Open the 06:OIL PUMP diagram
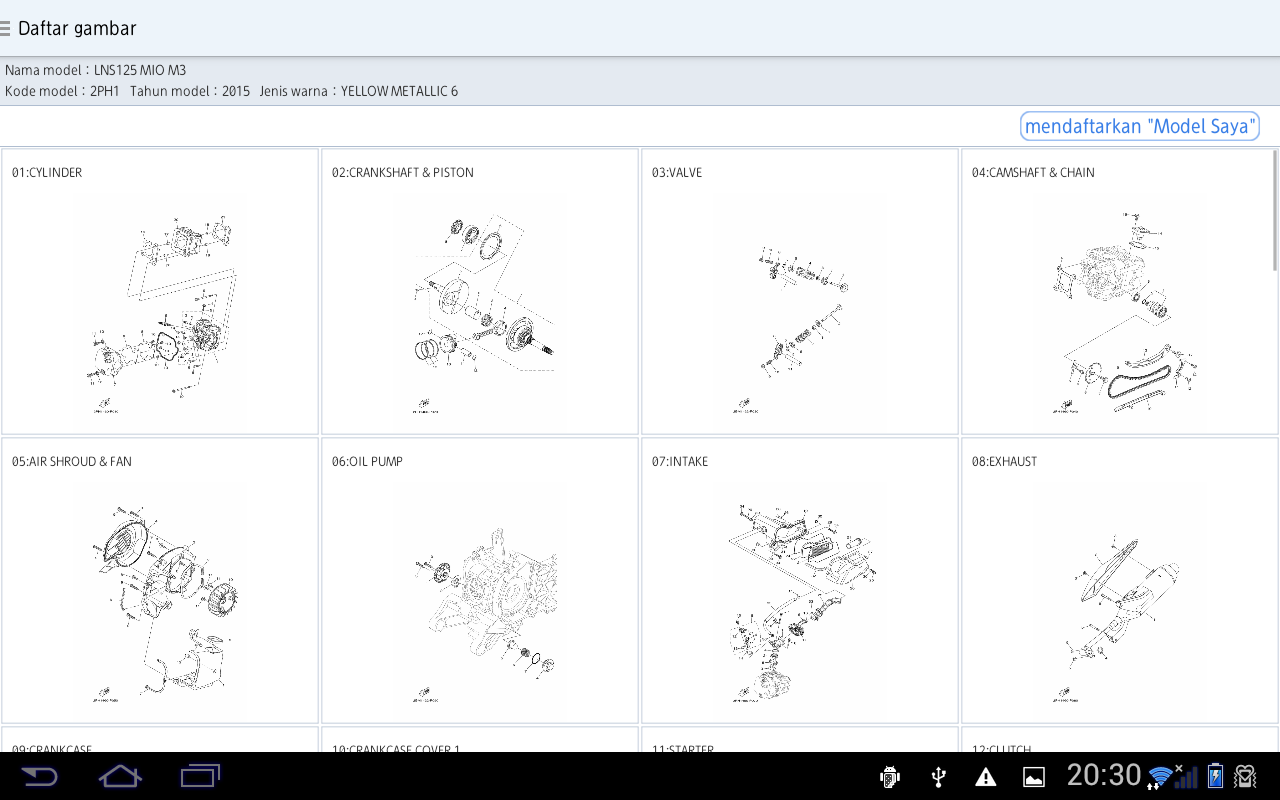Image resolution: width=1280 pixels, height=800 pixels. pos(480,580)
